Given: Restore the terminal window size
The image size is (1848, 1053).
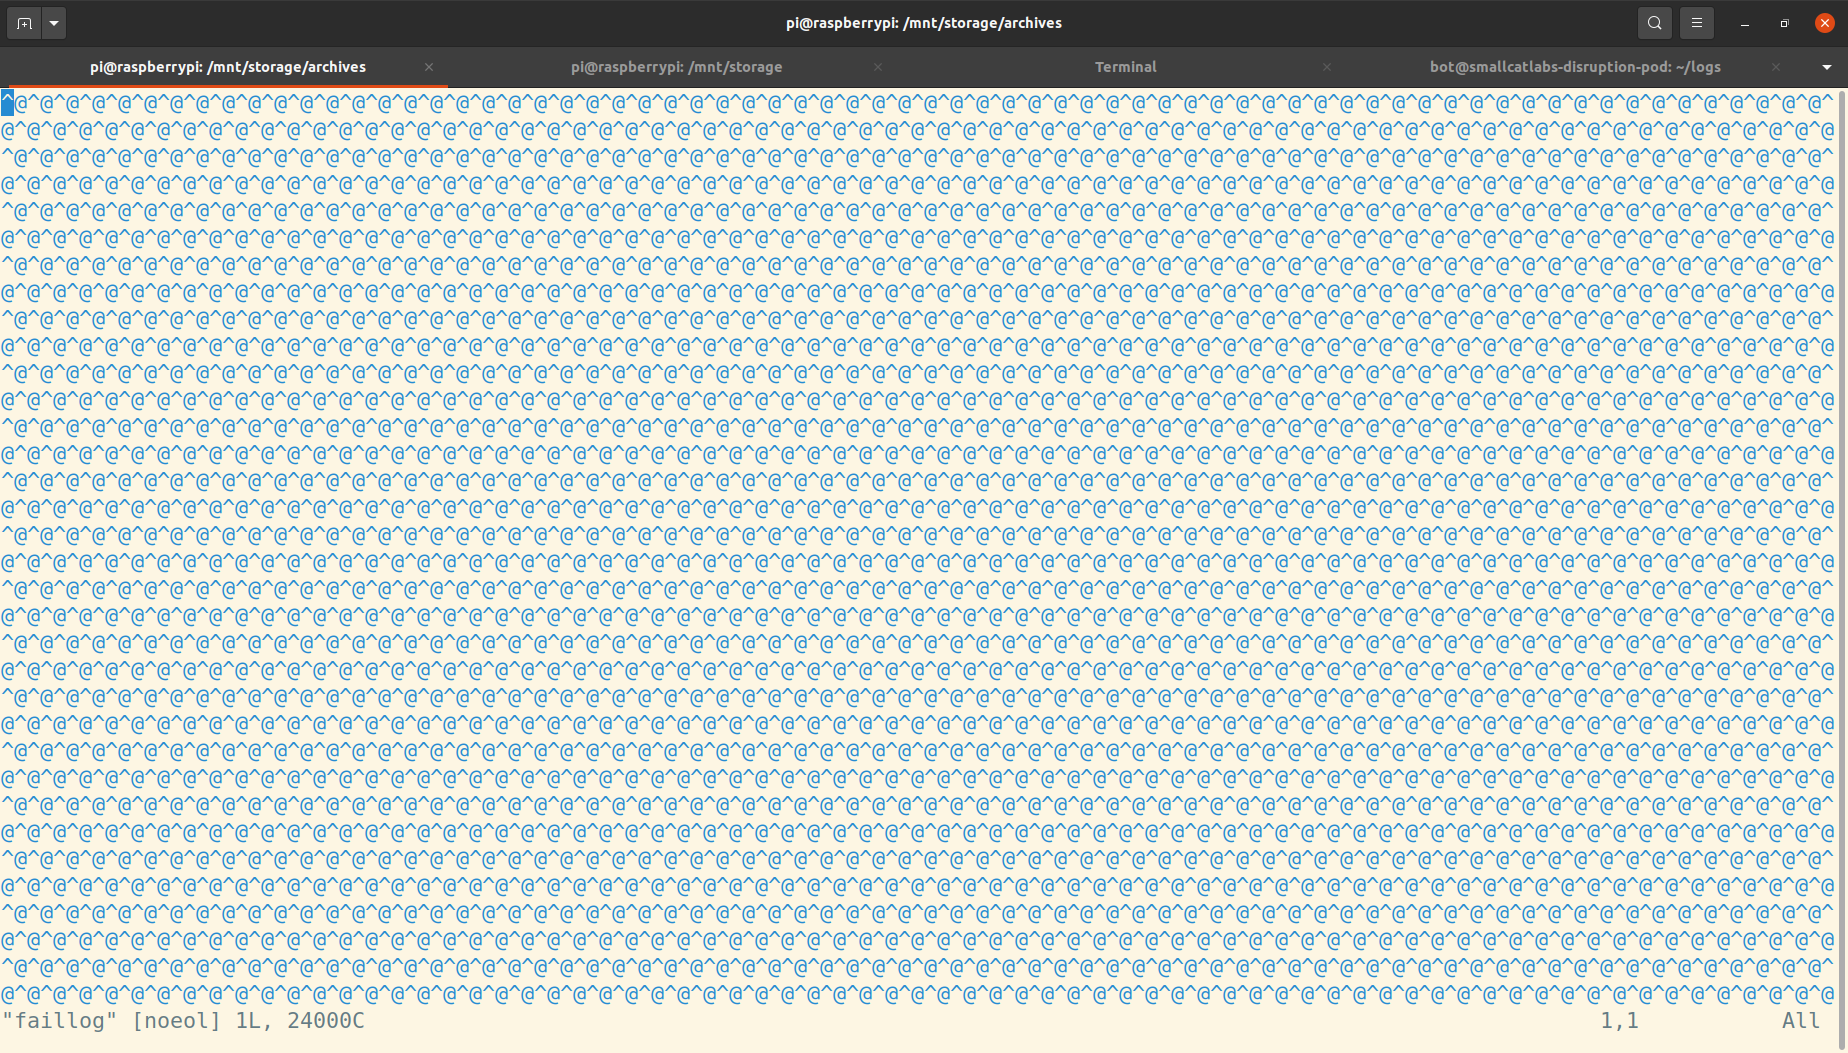Looking at the screenshot, I should pyautogui.click(x=1785, y=23).
